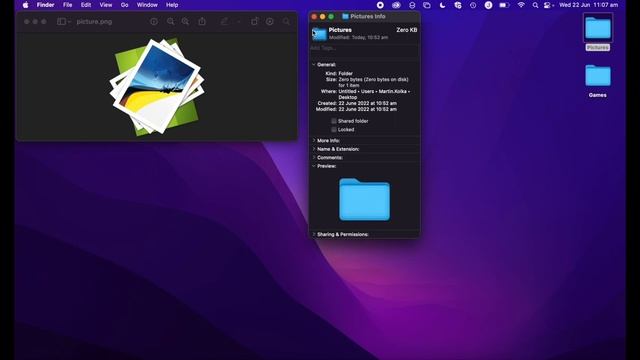Click the Add Tags field in Pictures Info
The height and width of the screenshot is (360, 640).
(364, 48)
